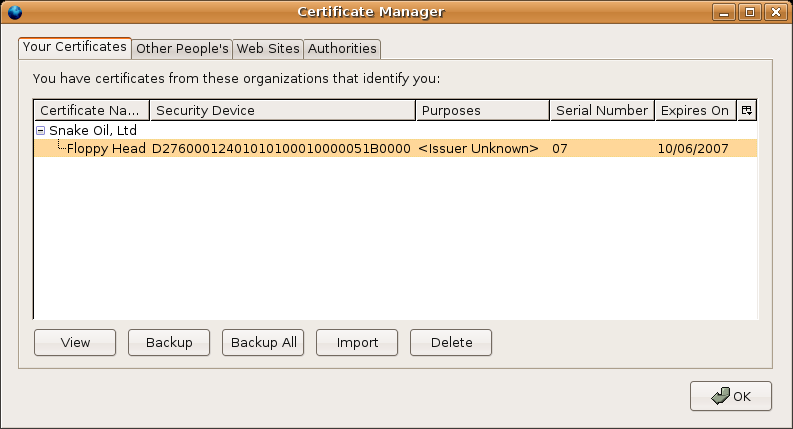793x429 pixels.
Task: Open the column picker icon in table header
Action: (x=746, y=110)
